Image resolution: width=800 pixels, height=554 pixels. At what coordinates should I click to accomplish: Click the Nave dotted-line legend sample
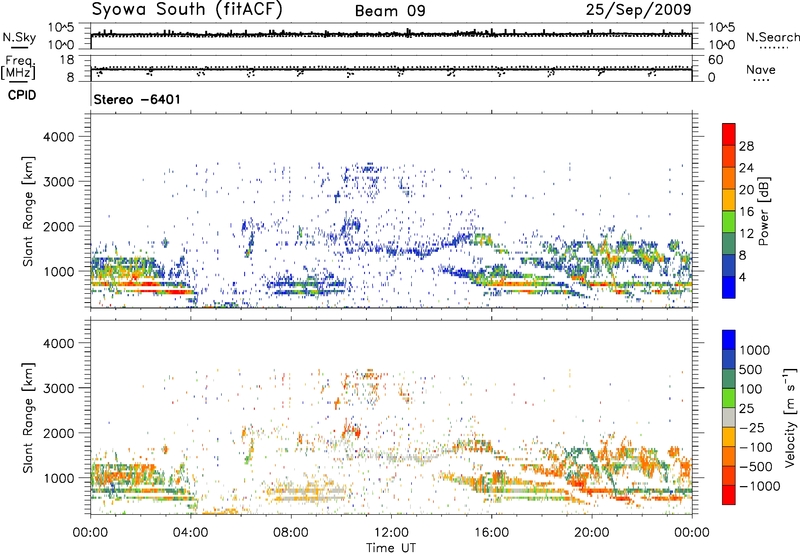(x=761, y=80)
